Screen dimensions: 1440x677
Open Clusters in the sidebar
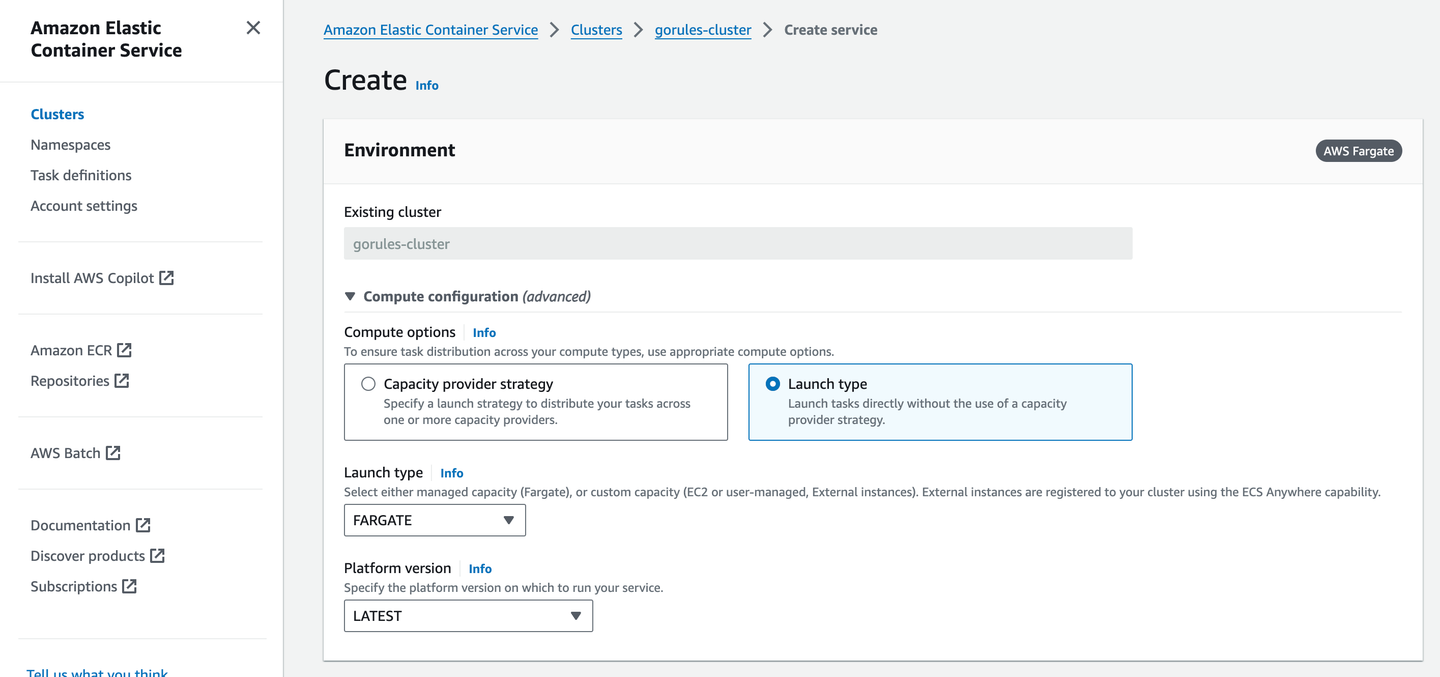57,114
